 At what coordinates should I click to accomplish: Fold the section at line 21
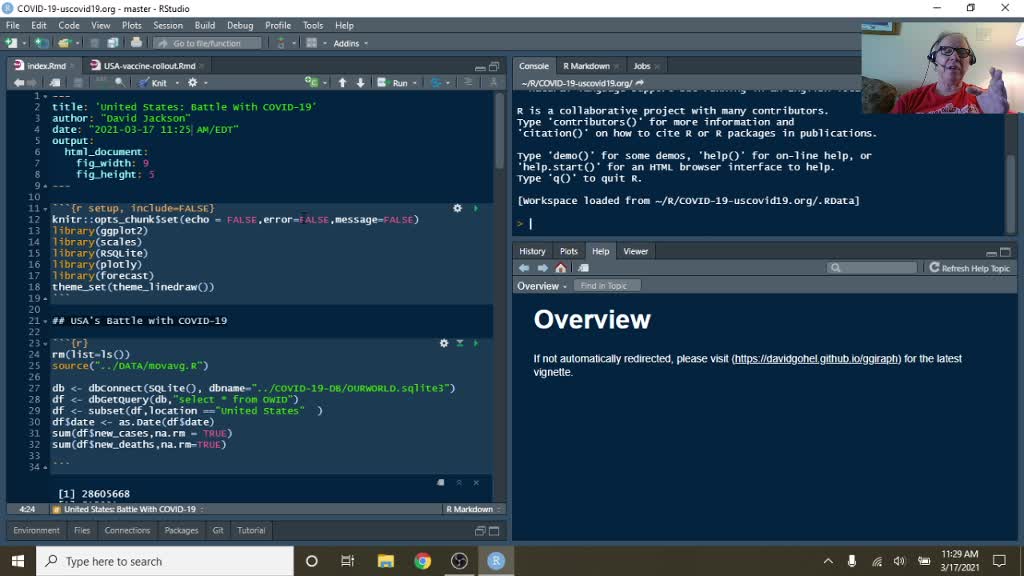pyautogui.click(x=45, y=321)
